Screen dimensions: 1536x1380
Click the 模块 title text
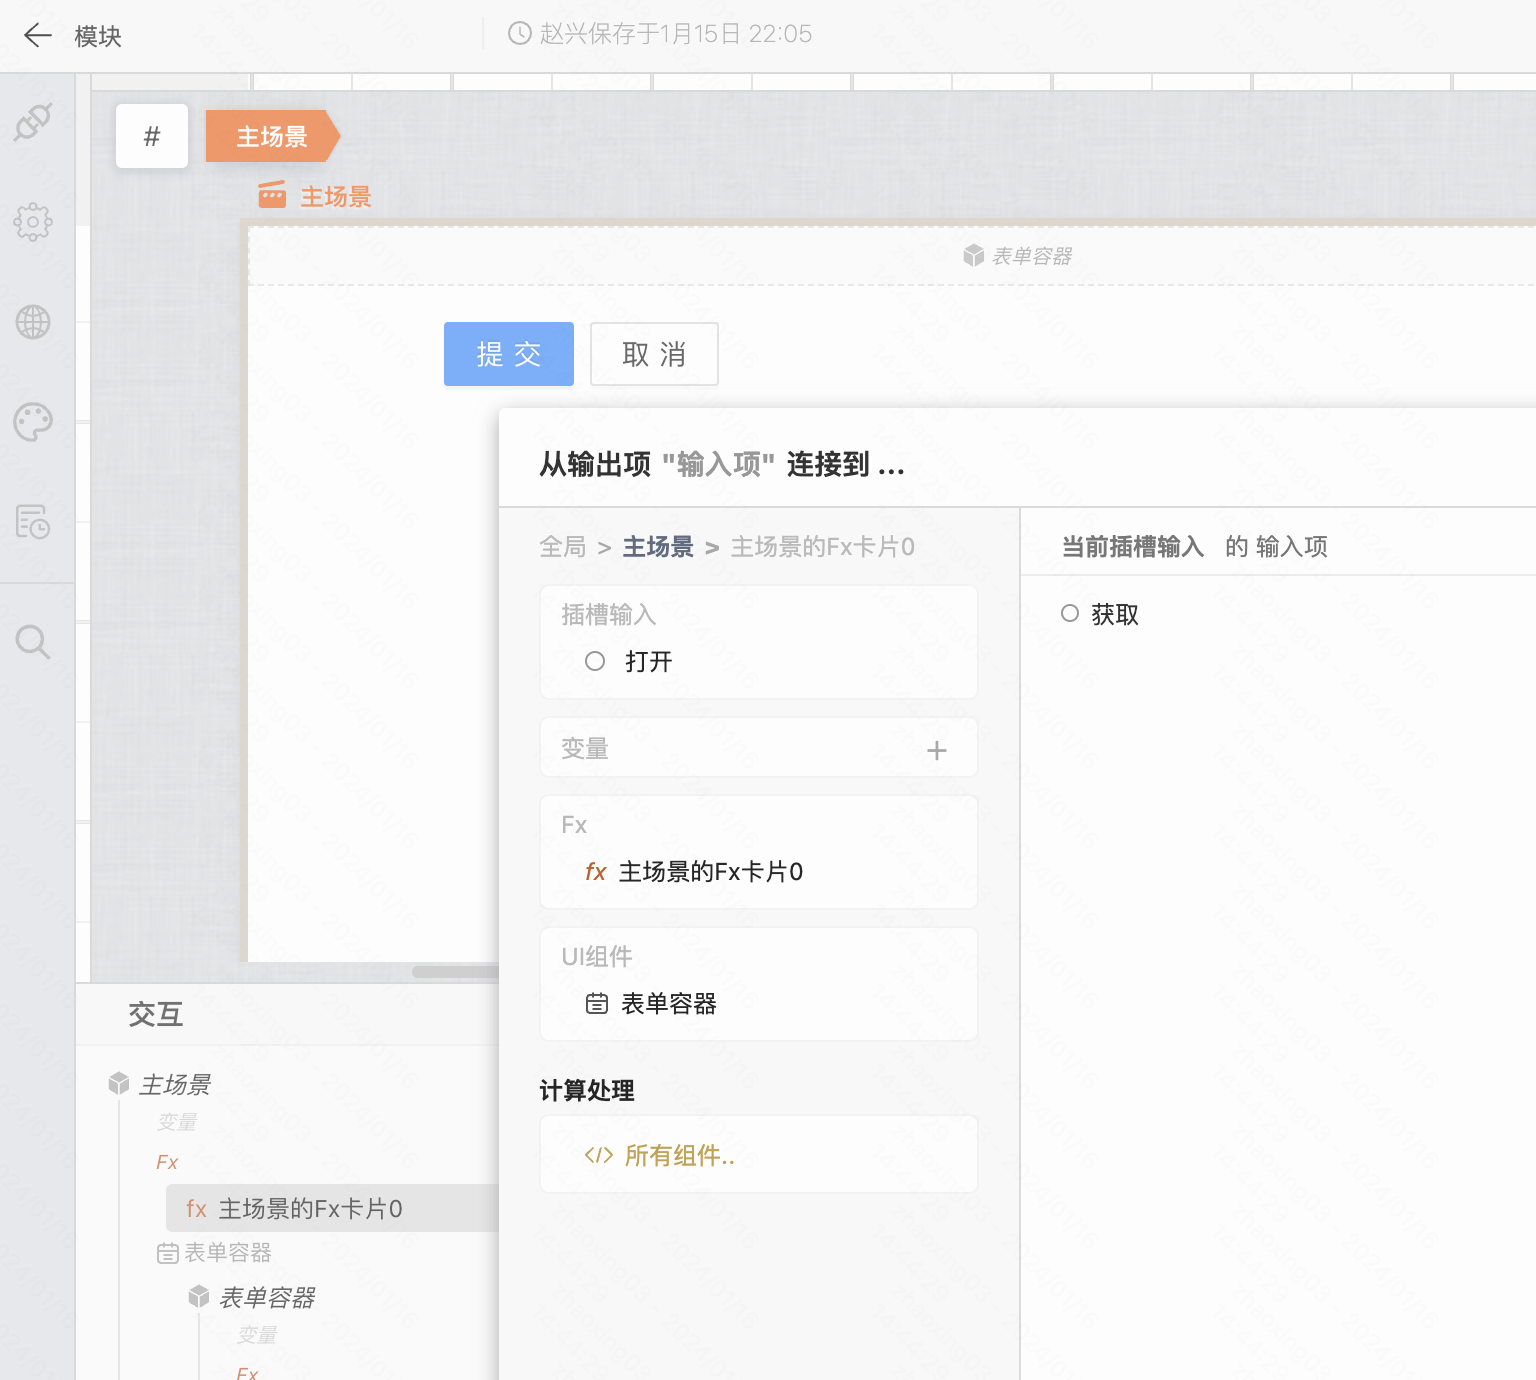coord(98,36)
